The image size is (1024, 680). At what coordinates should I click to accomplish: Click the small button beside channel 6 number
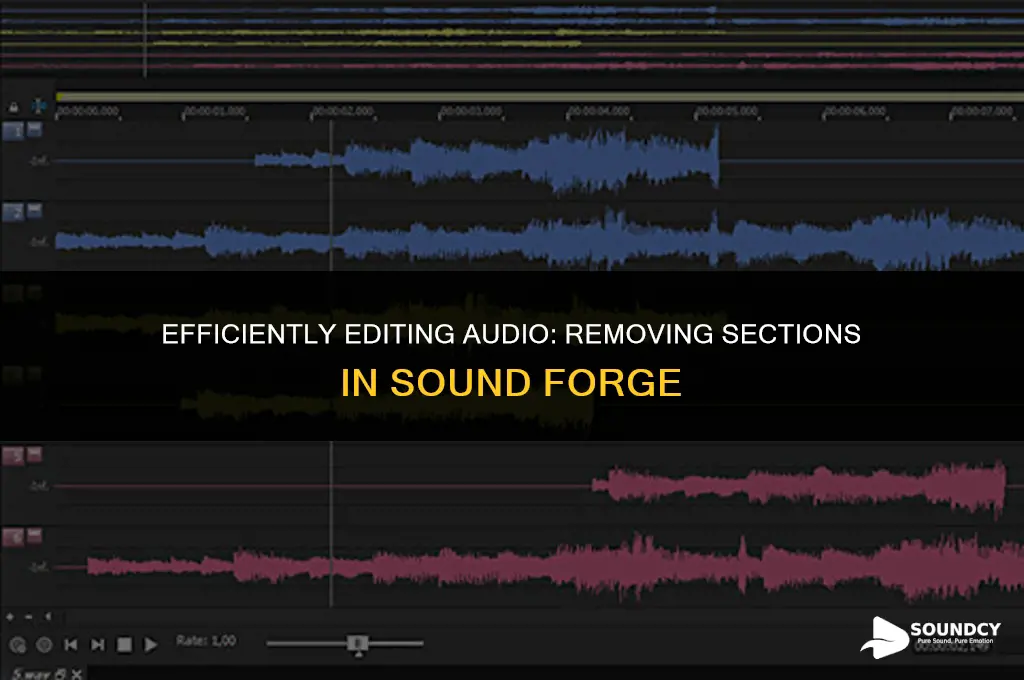(x=35, y=535)
